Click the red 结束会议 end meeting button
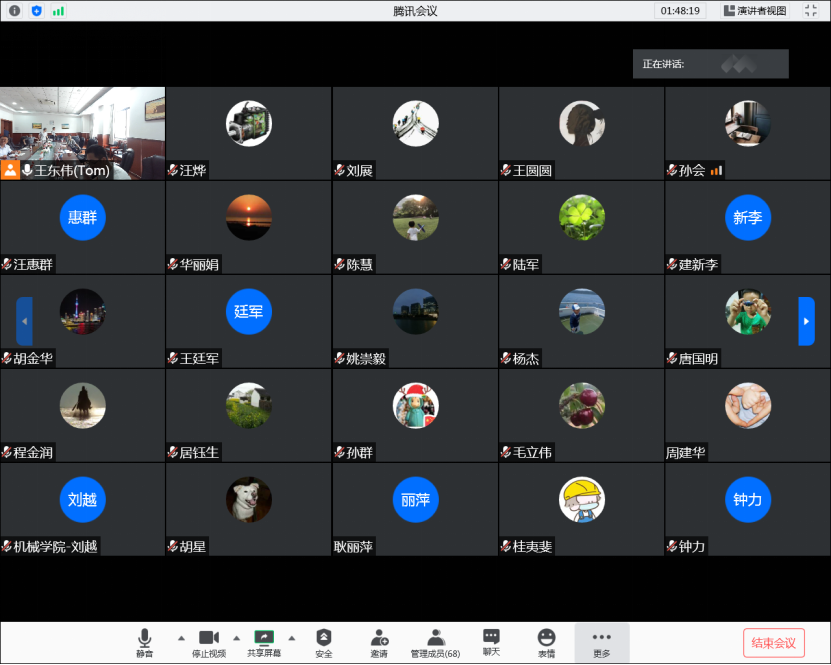The width and height of the screenshot is (831, 665). 773,642
